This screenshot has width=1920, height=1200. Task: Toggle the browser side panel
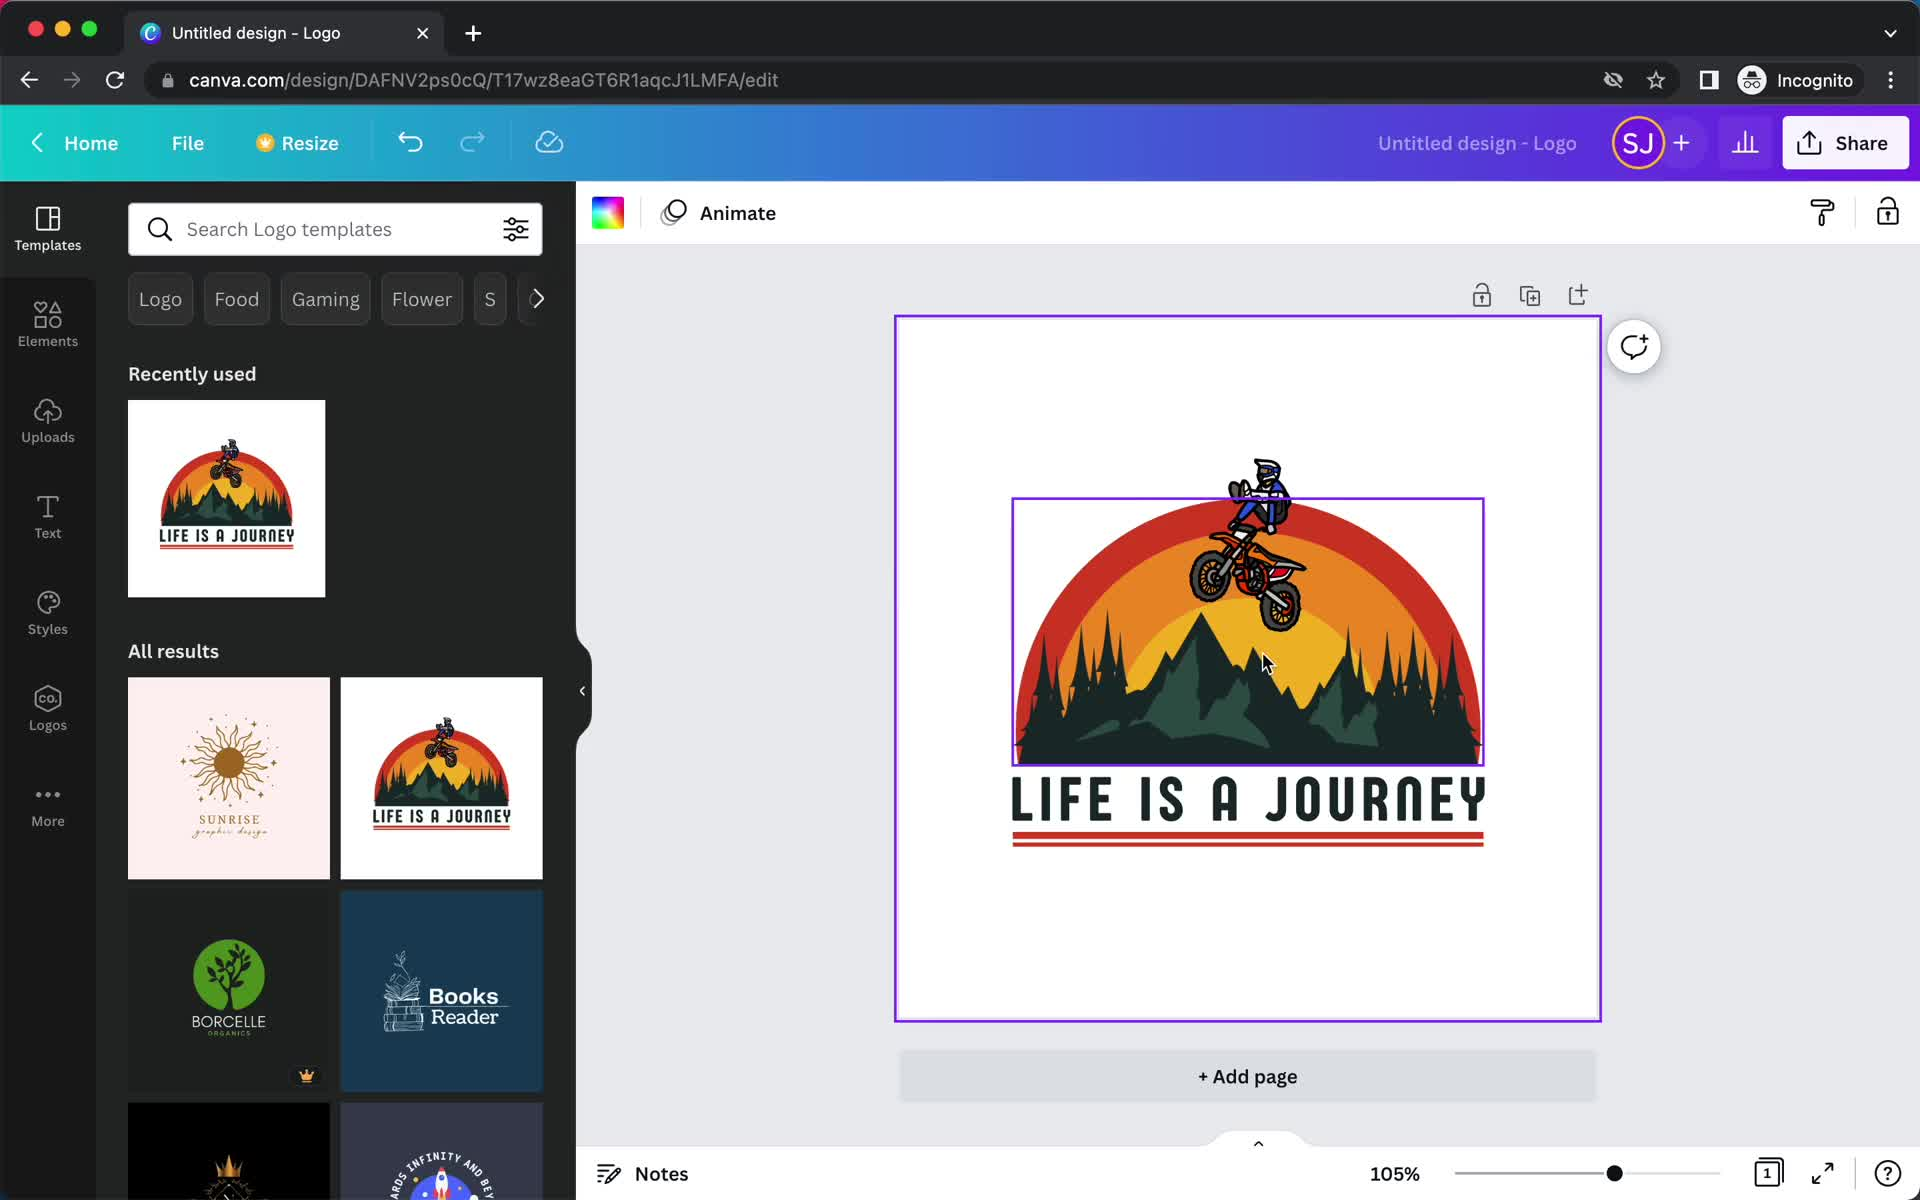click(1709, 80)
